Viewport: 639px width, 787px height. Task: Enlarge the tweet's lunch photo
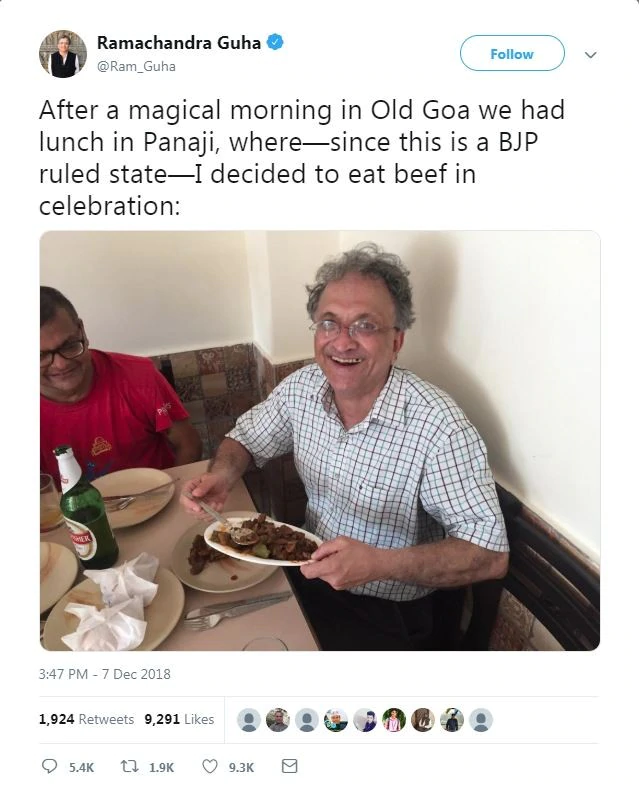click(x=320, y=441)
